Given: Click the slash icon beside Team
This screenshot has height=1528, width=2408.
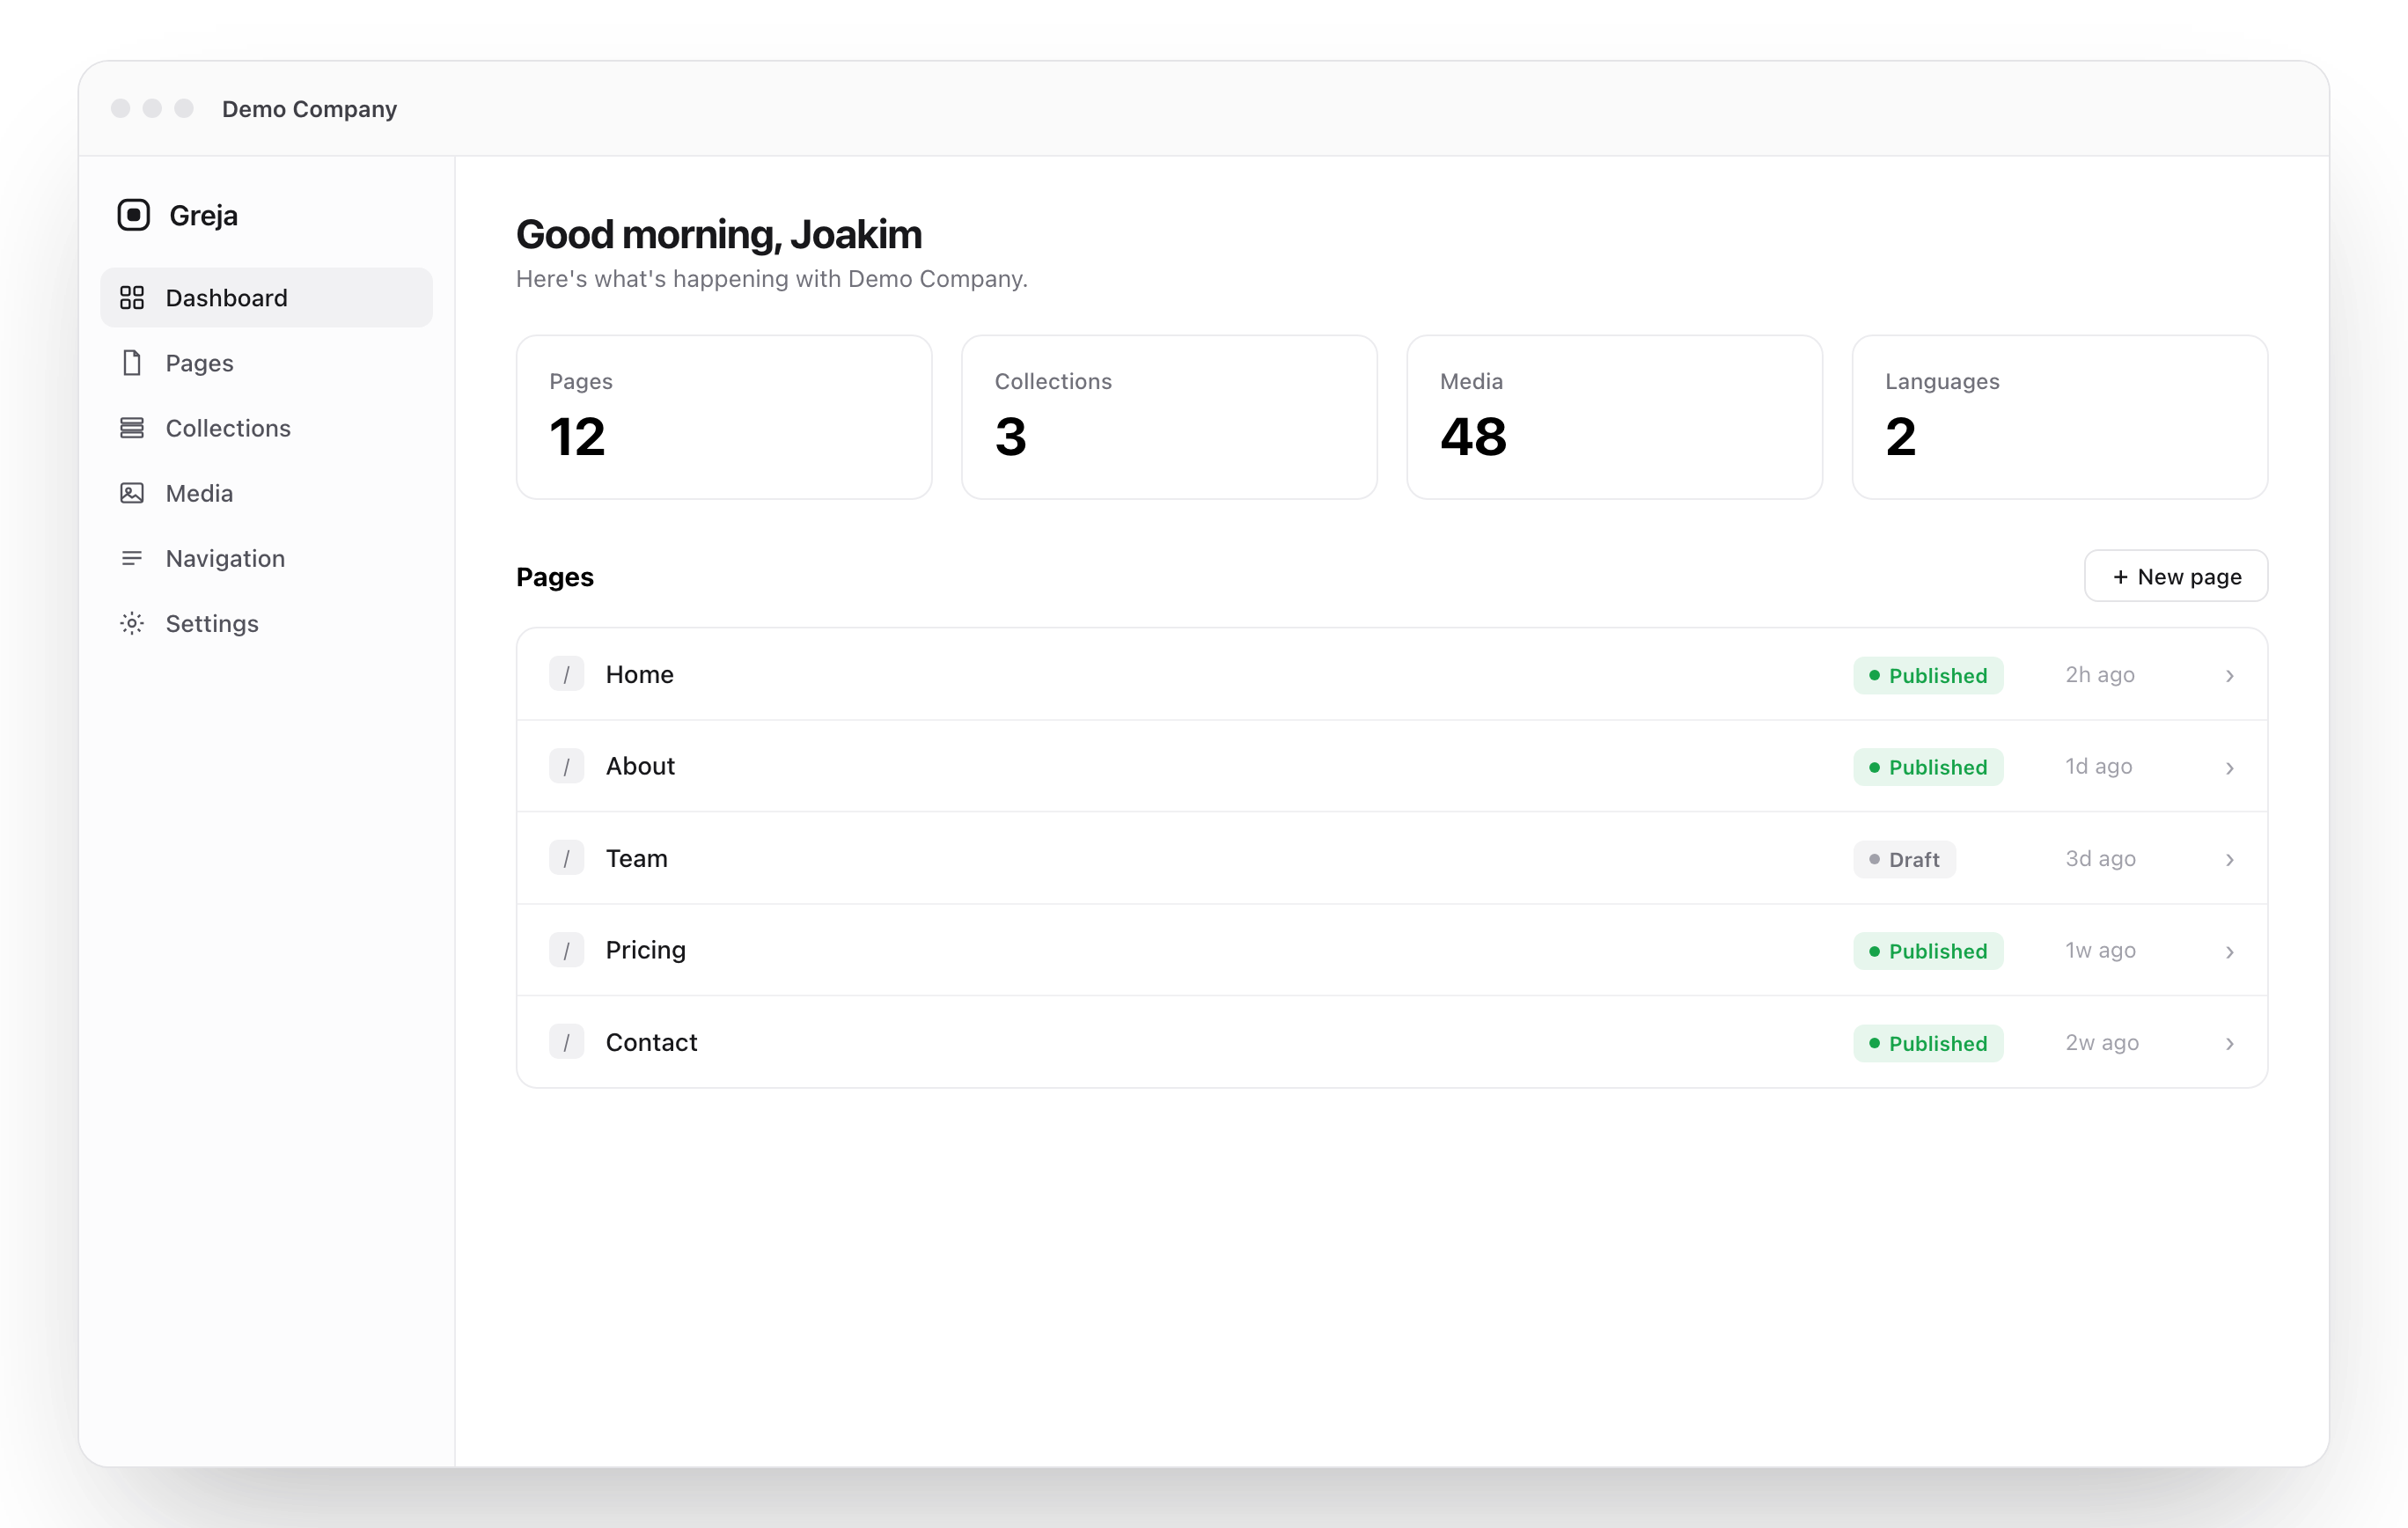Looking at the screenshot, I should (x=567, y=859).
